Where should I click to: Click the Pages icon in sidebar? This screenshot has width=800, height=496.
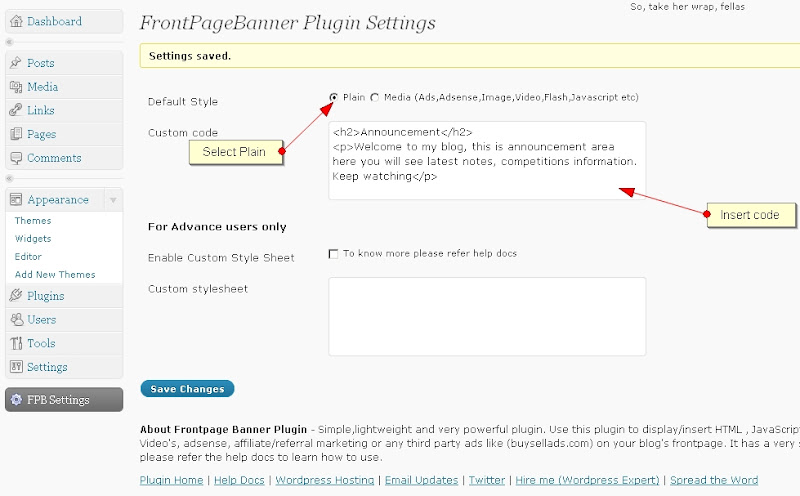[x=16, y=134]
